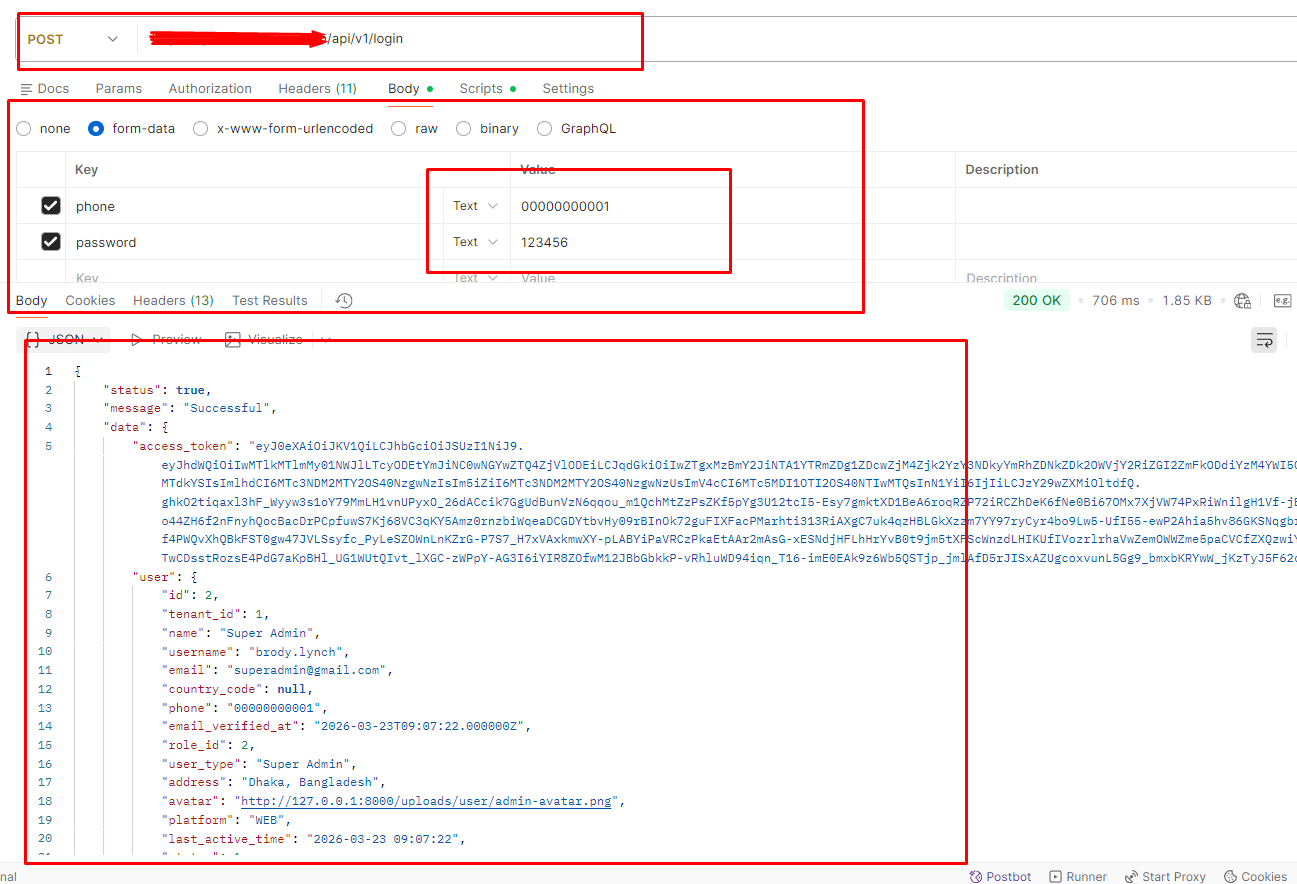
Task: Uncheck the phone parameter checkbox
Action: 51,206
